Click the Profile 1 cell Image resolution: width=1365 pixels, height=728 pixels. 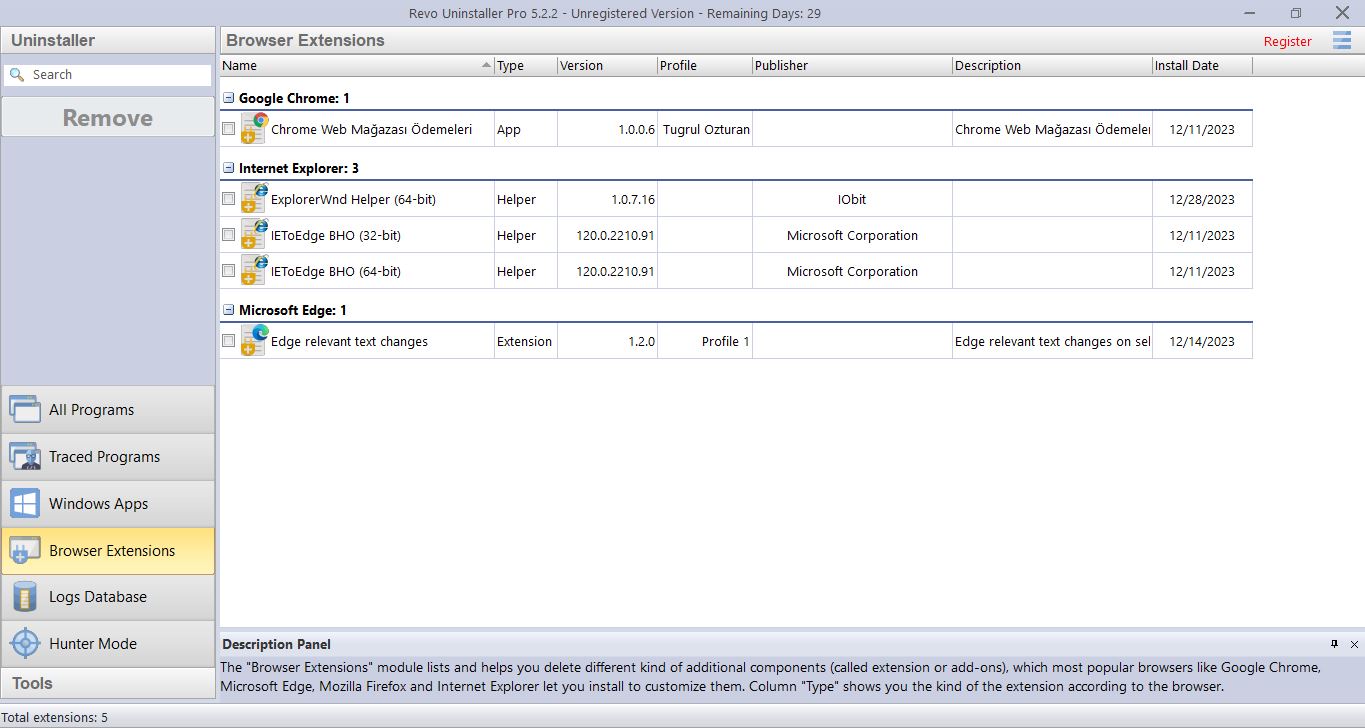pyautogui.click(x=705, y=341)
